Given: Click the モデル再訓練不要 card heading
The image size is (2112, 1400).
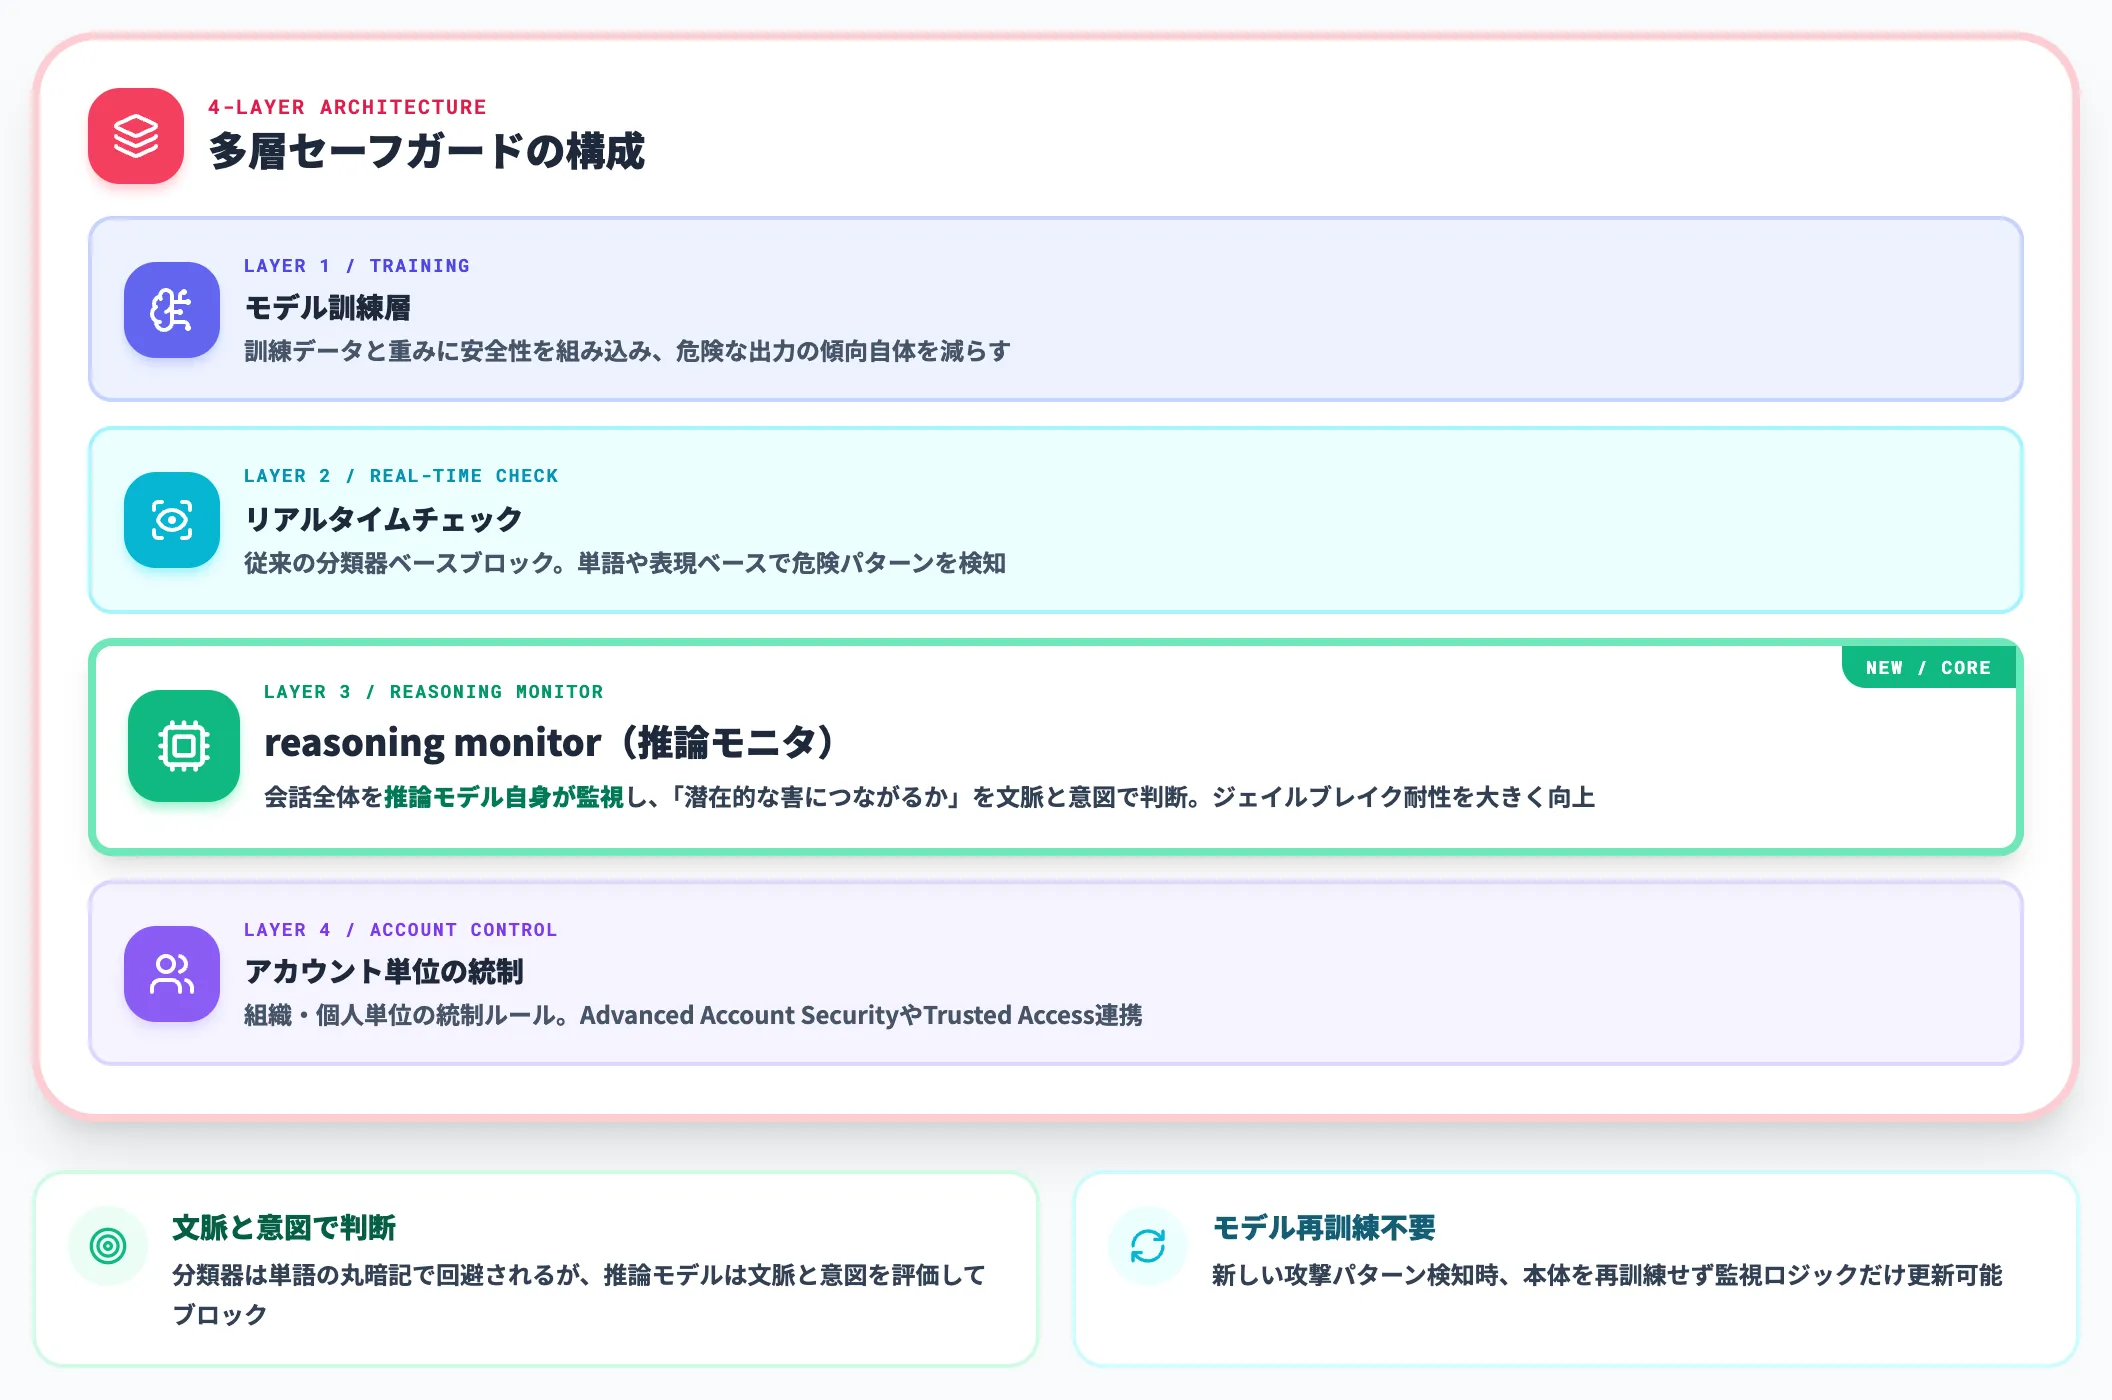Looking at the screenshot, I should pyautogui.click(x=1324, y=1227).
